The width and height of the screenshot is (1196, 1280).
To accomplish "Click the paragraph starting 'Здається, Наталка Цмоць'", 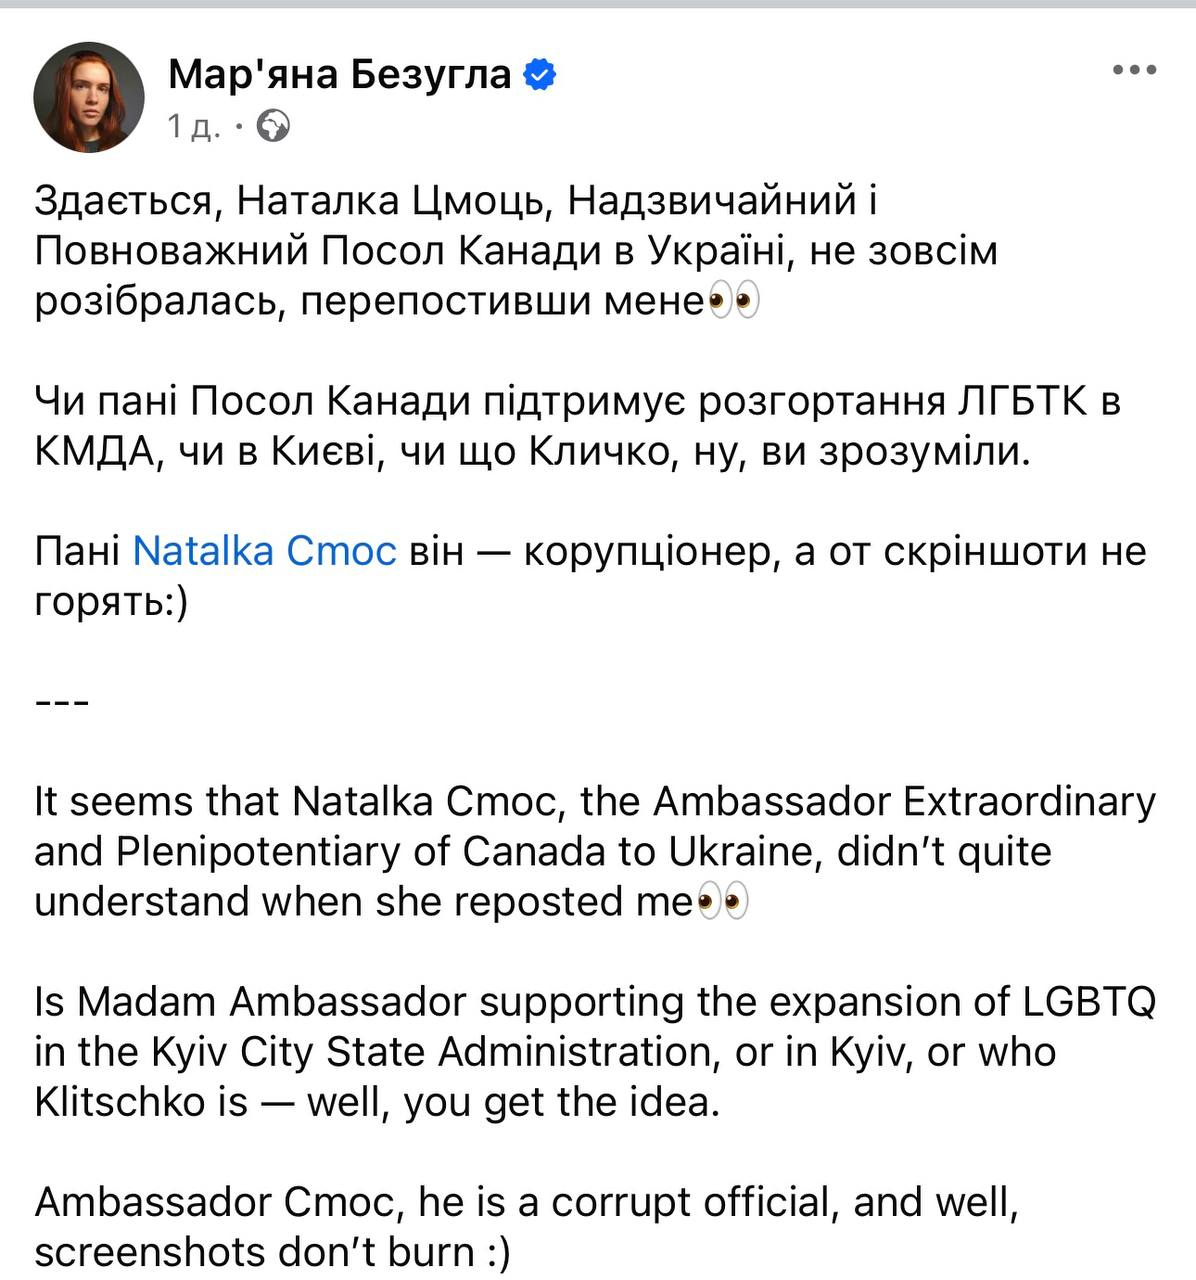I will point(516,251).
